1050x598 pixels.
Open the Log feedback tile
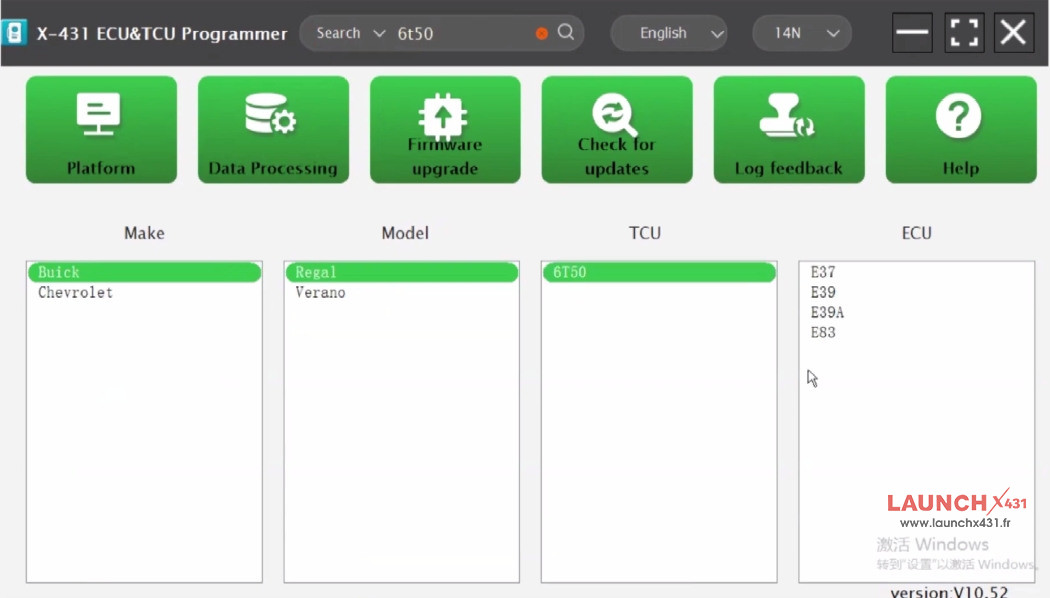point(789,130)
